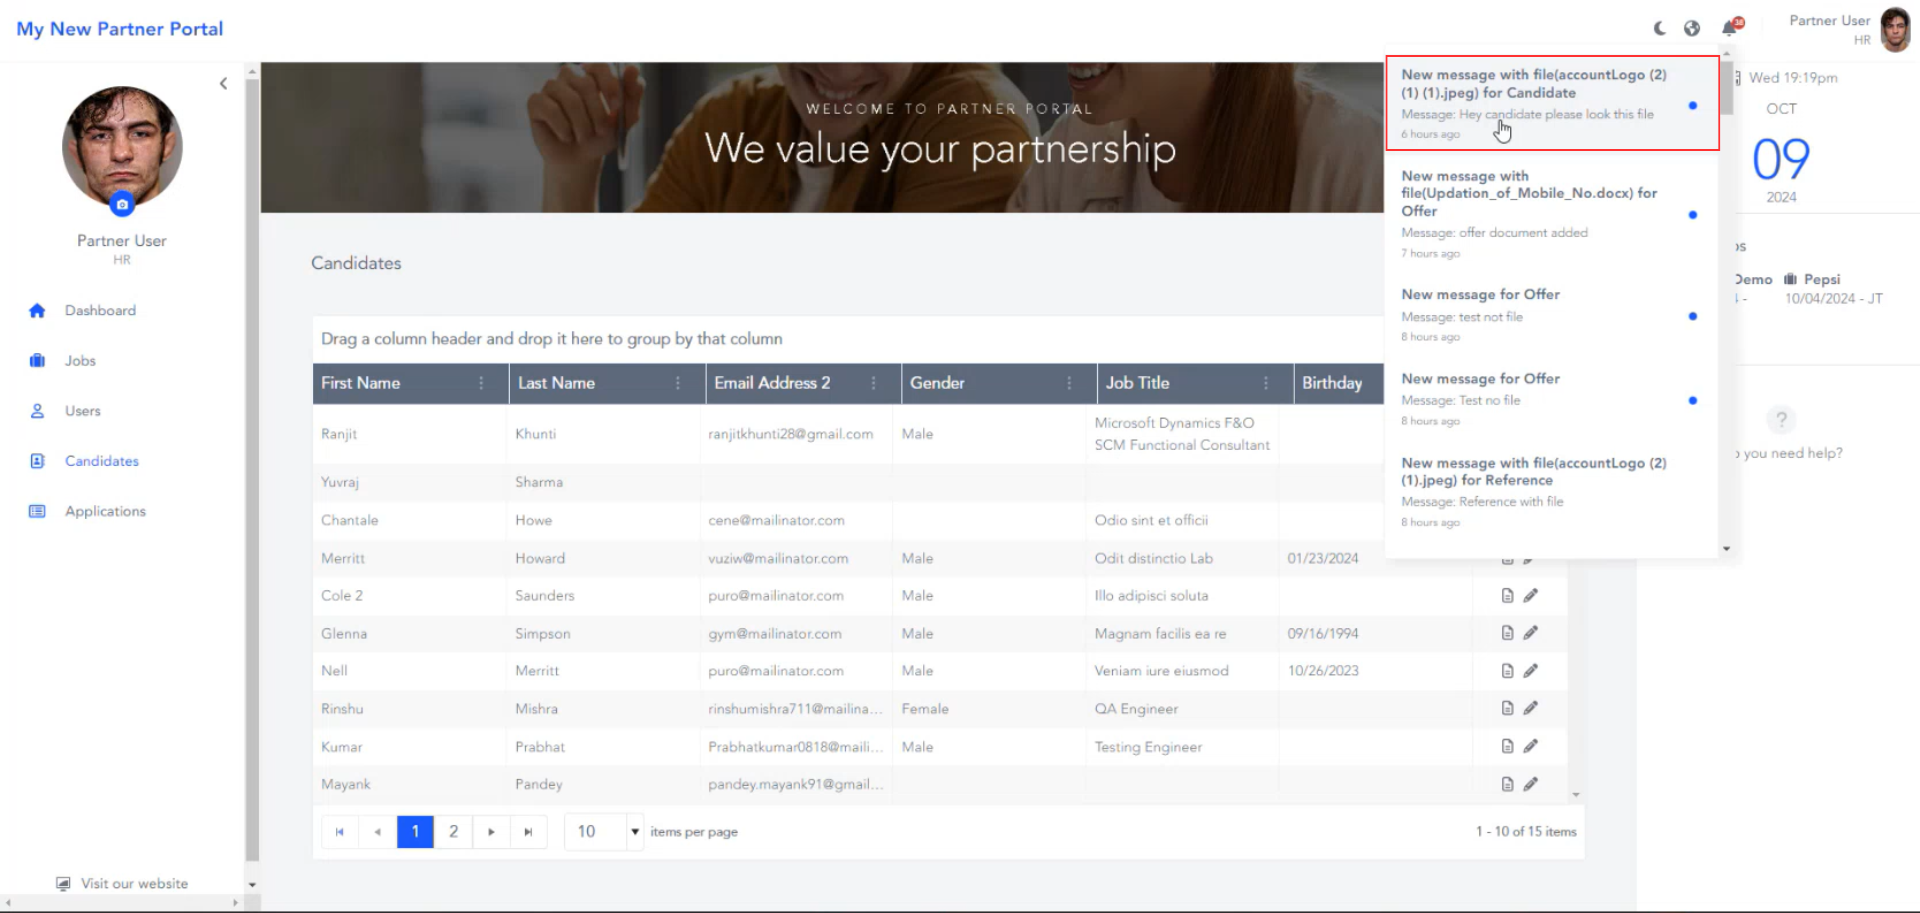
Task: Open Jobs in sidebar
Action: [80, 361]
